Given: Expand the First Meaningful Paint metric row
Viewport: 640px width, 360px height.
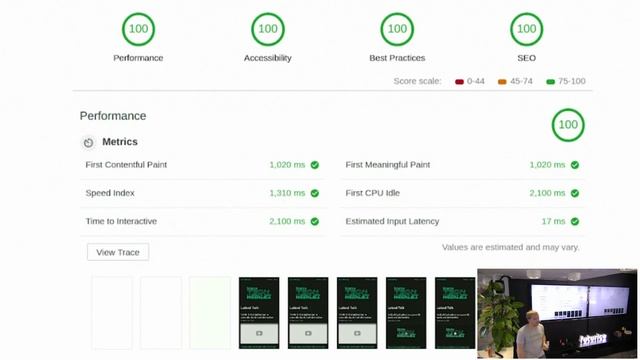Looking at the screenshot, I should pyautogui.click(x=462, y=165).
